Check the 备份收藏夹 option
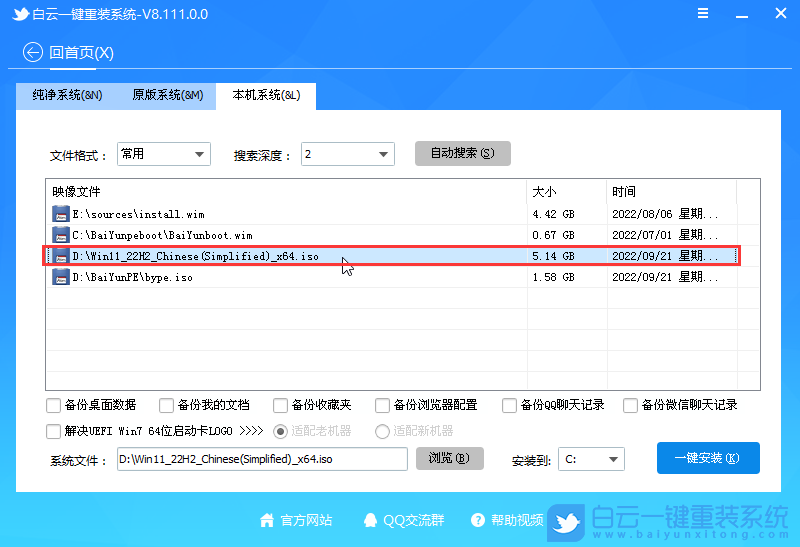 click(x=281, y=405)
